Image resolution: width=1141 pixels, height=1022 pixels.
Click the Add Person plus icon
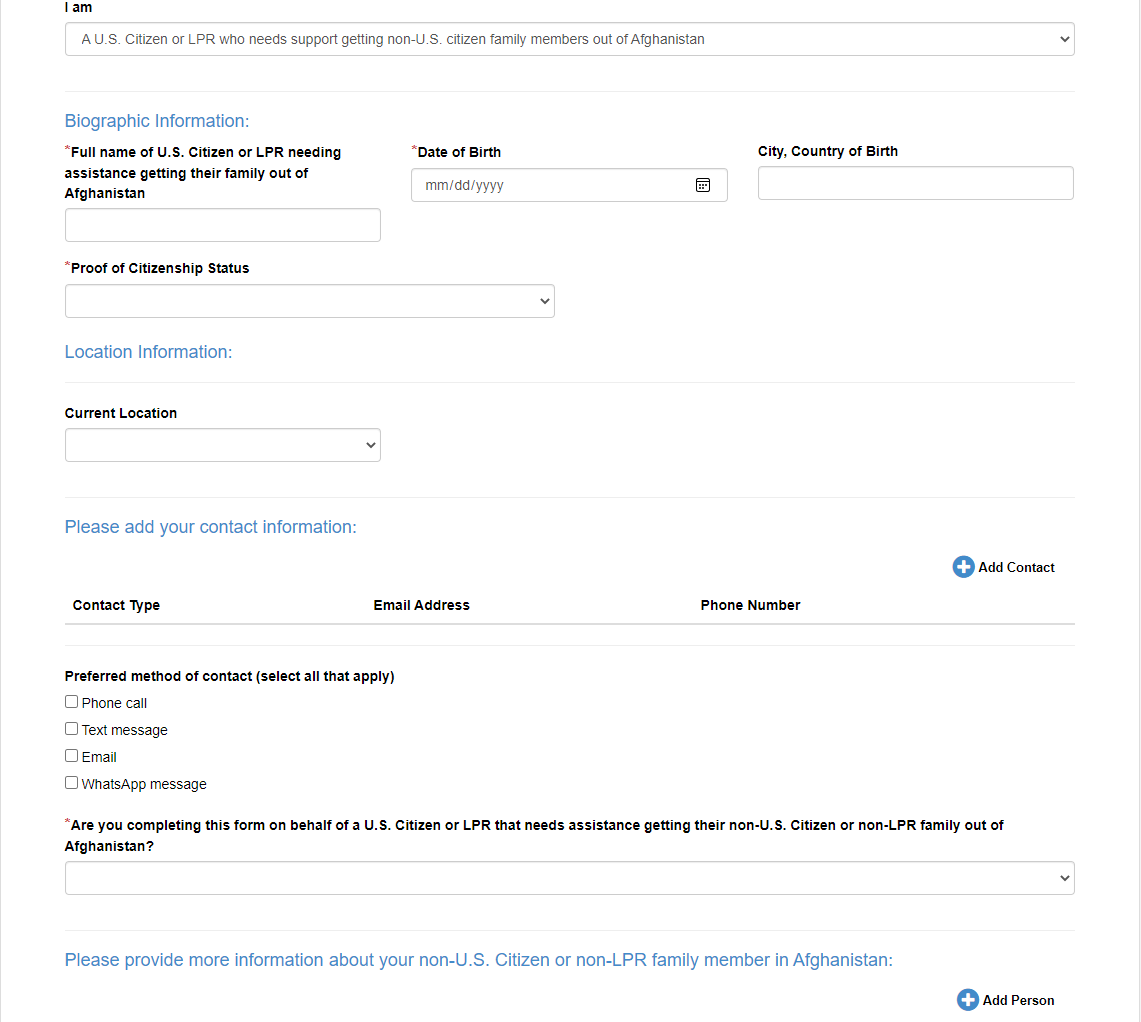pyautogui.click(x=967, y=1000)
